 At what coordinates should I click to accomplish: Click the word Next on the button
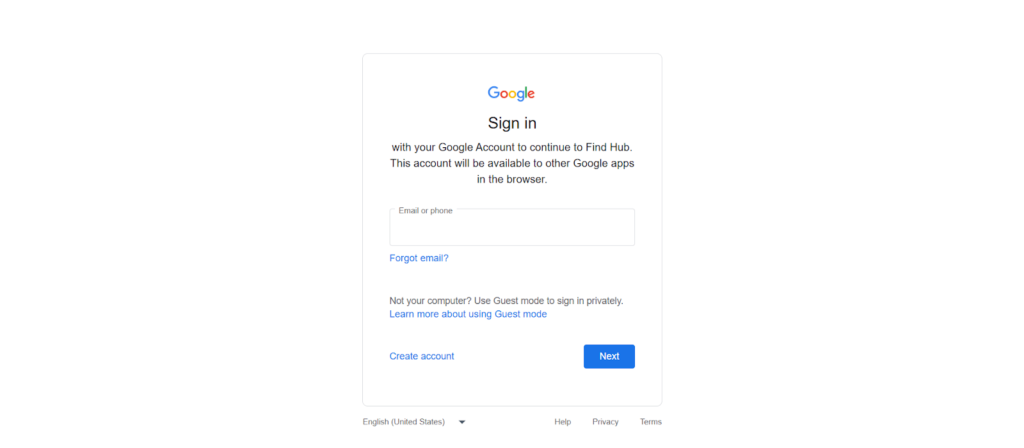[609, 357]
